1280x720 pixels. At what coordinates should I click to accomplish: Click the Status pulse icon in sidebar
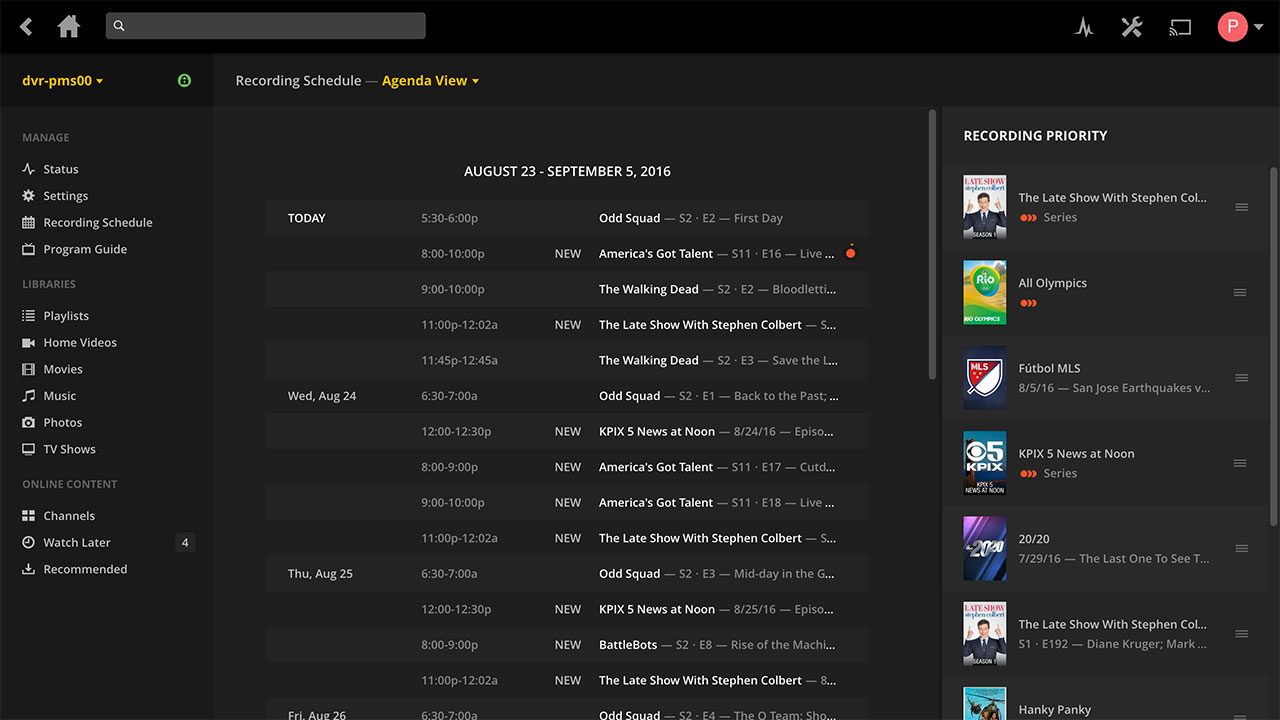click(x=29, y=169)
